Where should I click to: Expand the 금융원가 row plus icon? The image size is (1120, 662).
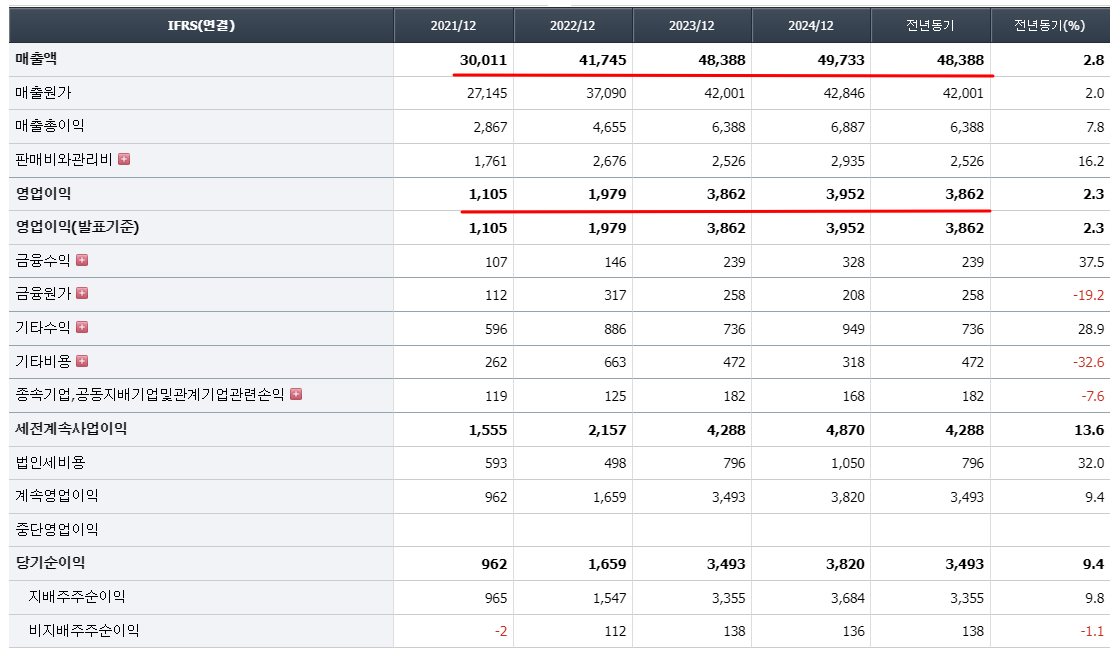pyautogui.click(x=82, y=293)
